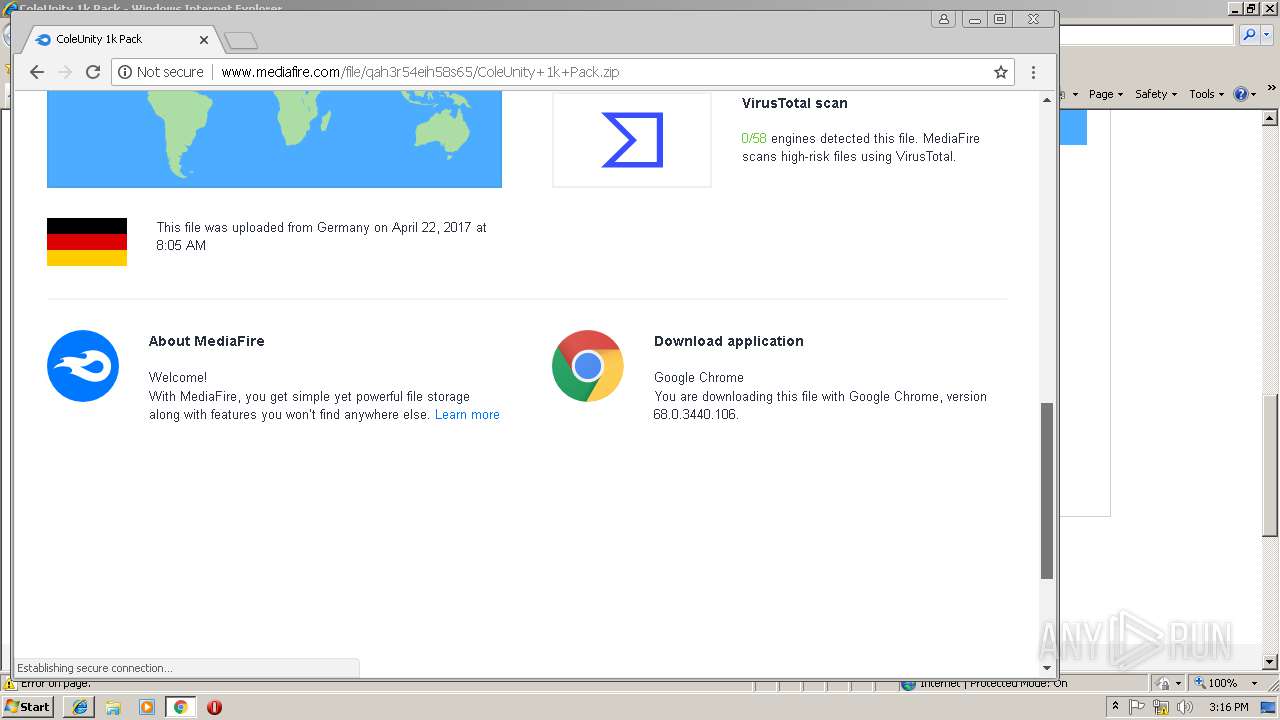Image resolution: width=1280 pixels, height=720 pixels.
Task: Click the Download application heading
Action: point(728,341)
